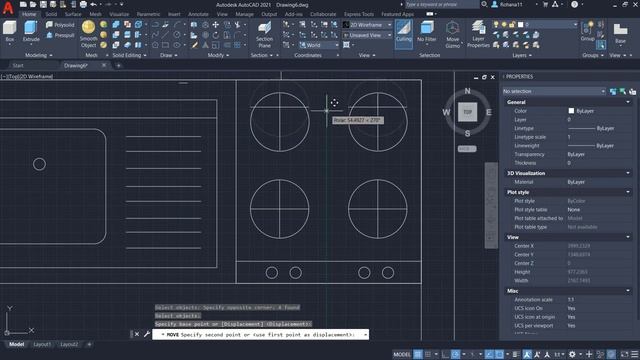Switch to the Visualize ribbon tab

pos(119,14)
